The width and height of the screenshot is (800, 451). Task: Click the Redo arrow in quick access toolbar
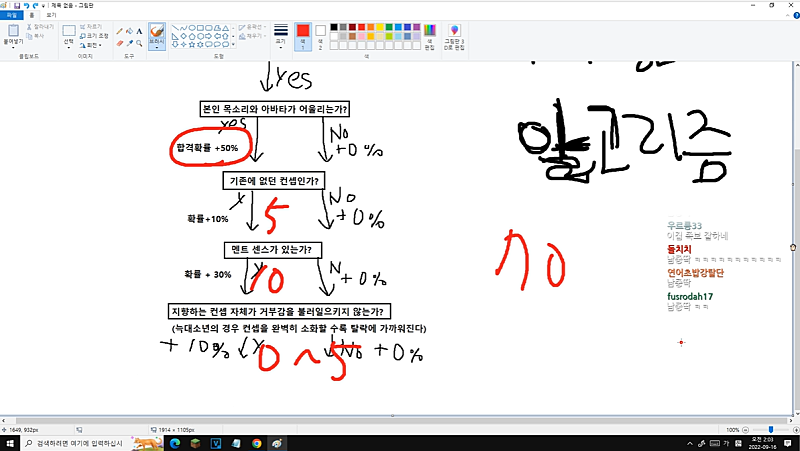tap(35, 5)
